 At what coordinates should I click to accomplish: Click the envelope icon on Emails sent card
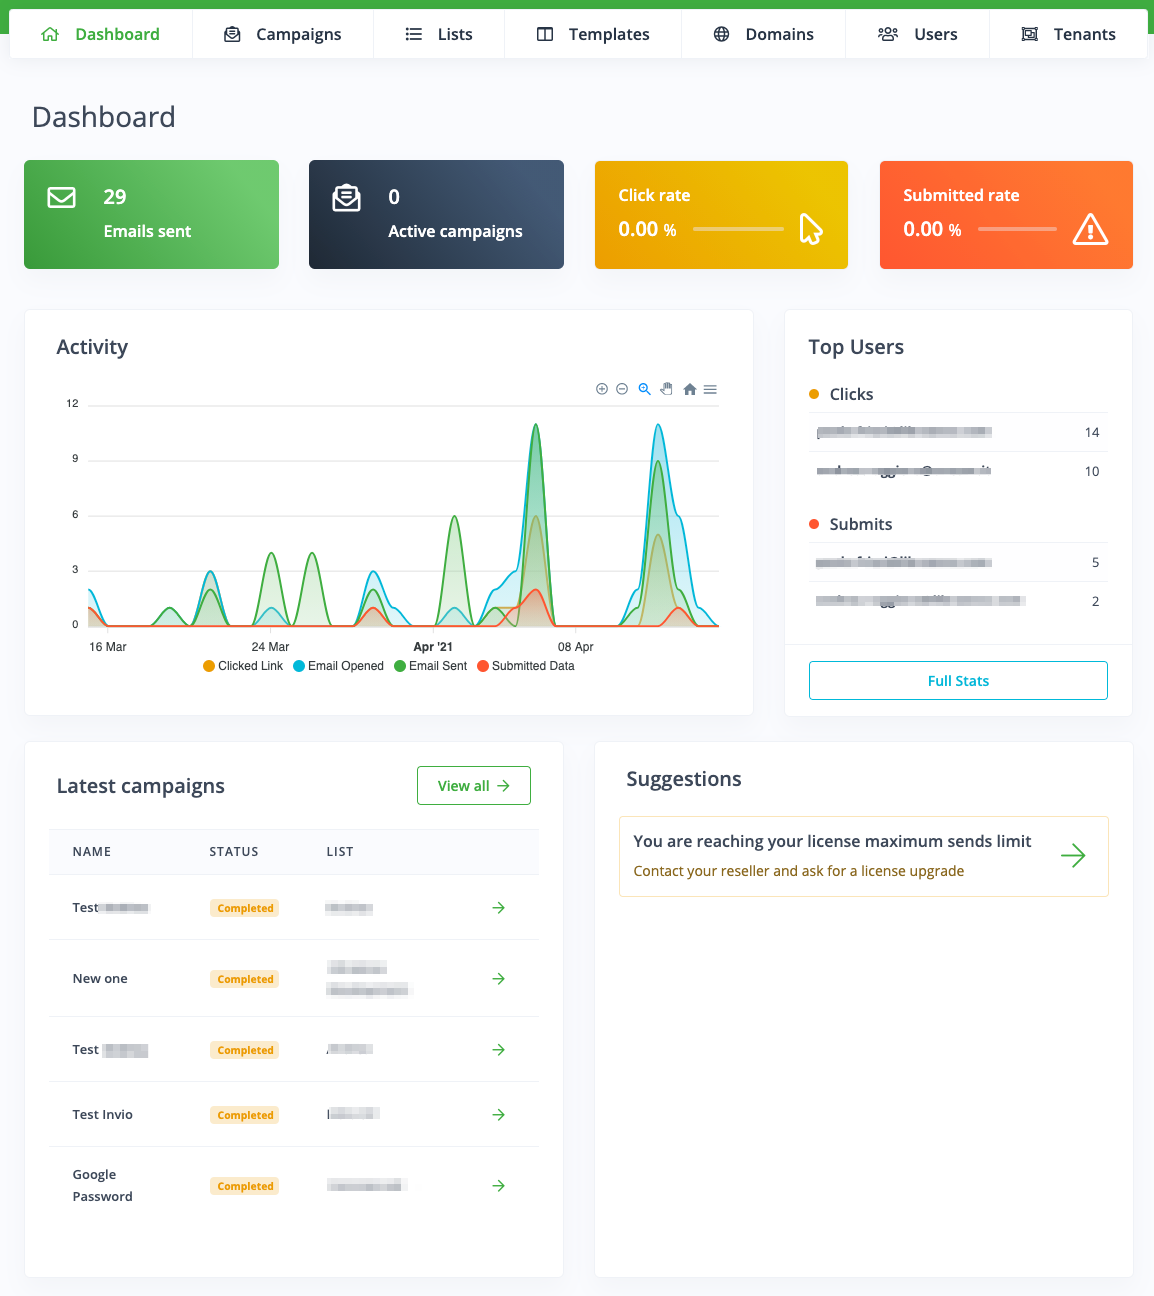coord(61,198)
